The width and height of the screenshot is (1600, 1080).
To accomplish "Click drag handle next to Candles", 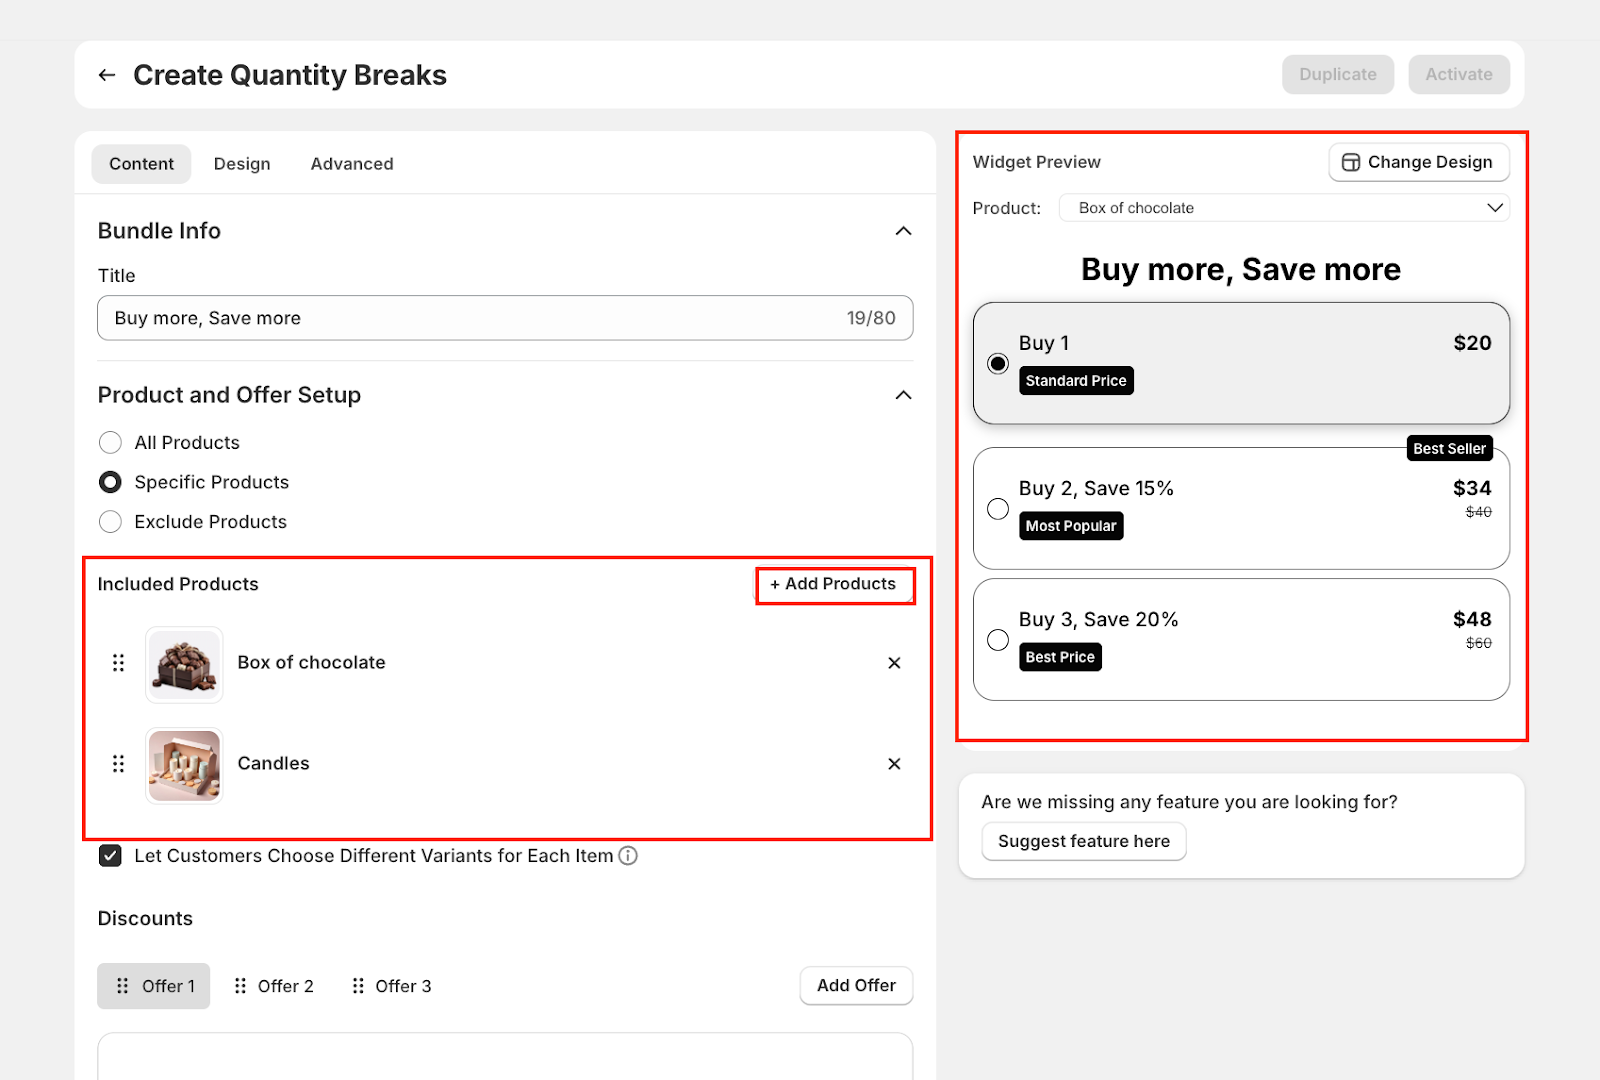I will [118, 764].
